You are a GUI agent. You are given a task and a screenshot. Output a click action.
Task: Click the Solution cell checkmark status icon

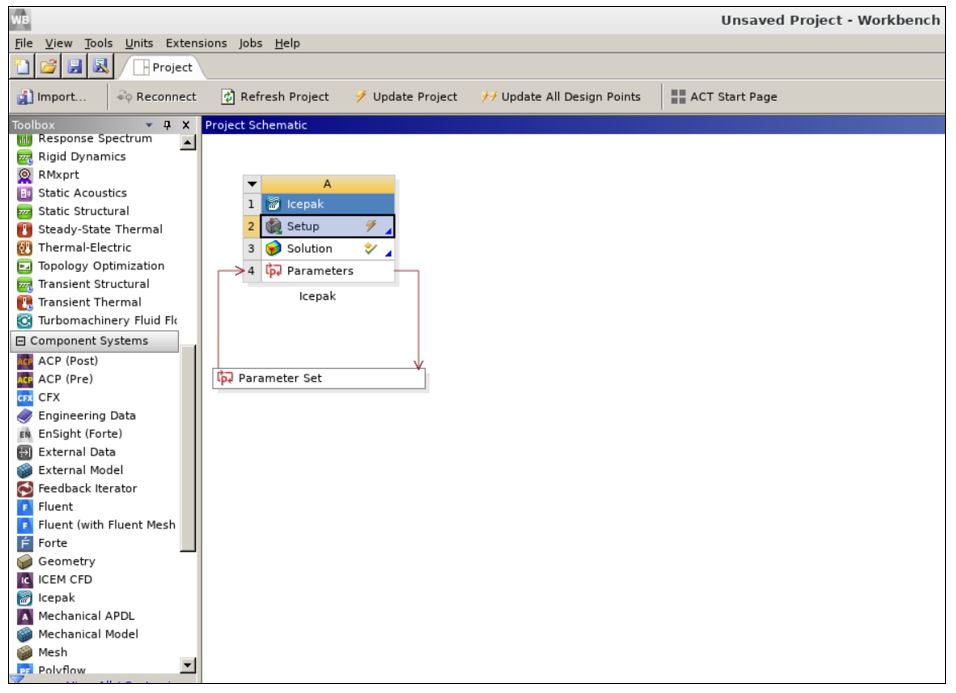(371, 248)
